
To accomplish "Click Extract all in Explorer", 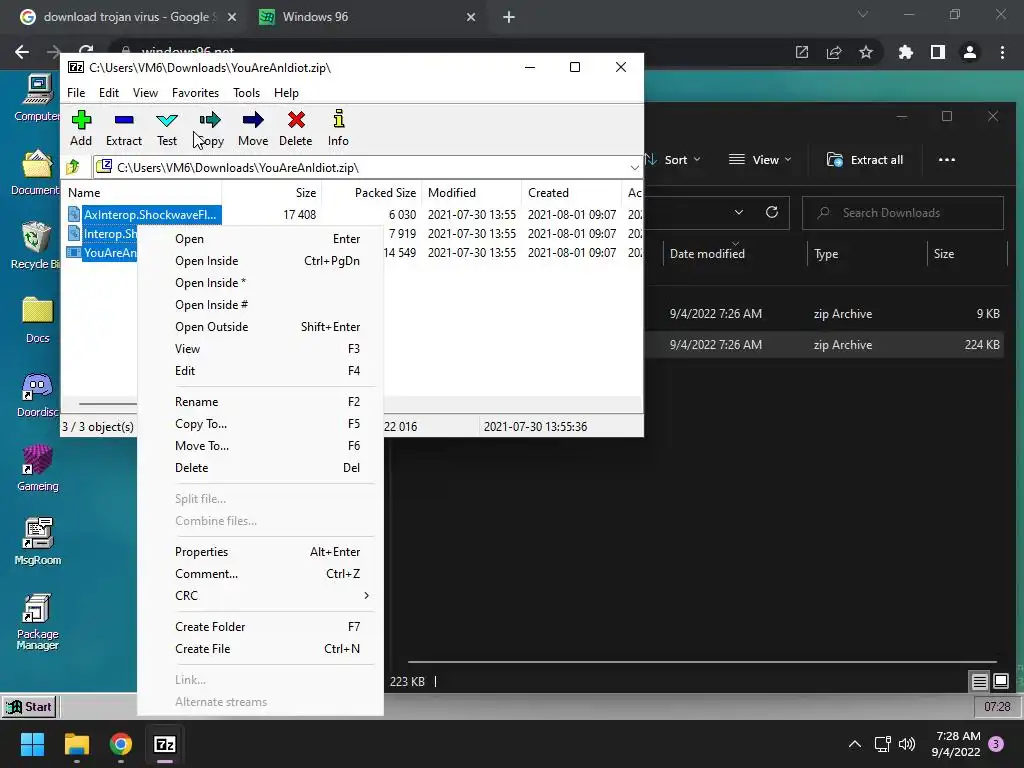I will pos(865,160).
